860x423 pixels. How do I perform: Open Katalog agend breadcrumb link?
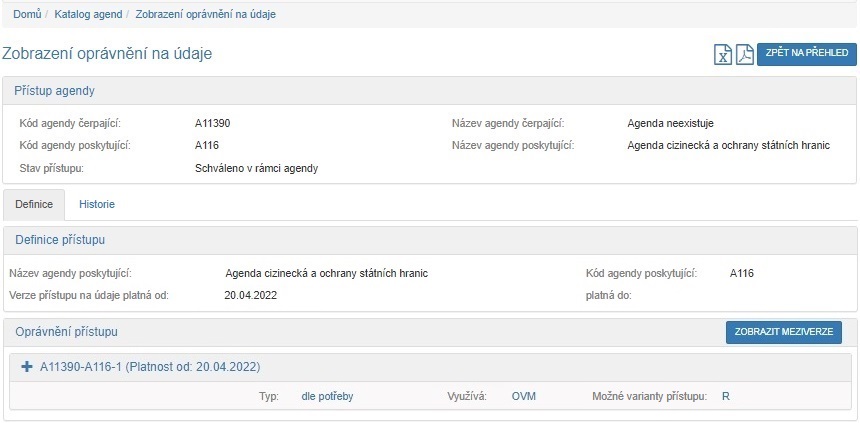[x=88, y=14]
